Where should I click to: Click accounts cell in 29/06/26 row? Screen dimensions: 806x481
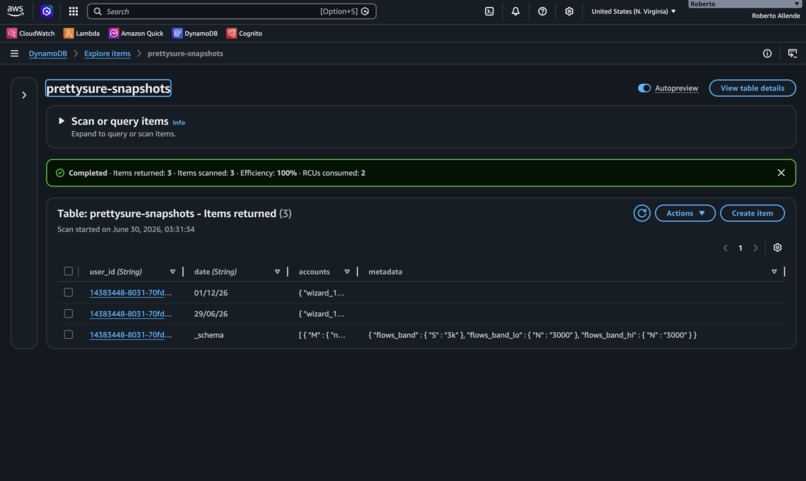(x=321, y=314)
